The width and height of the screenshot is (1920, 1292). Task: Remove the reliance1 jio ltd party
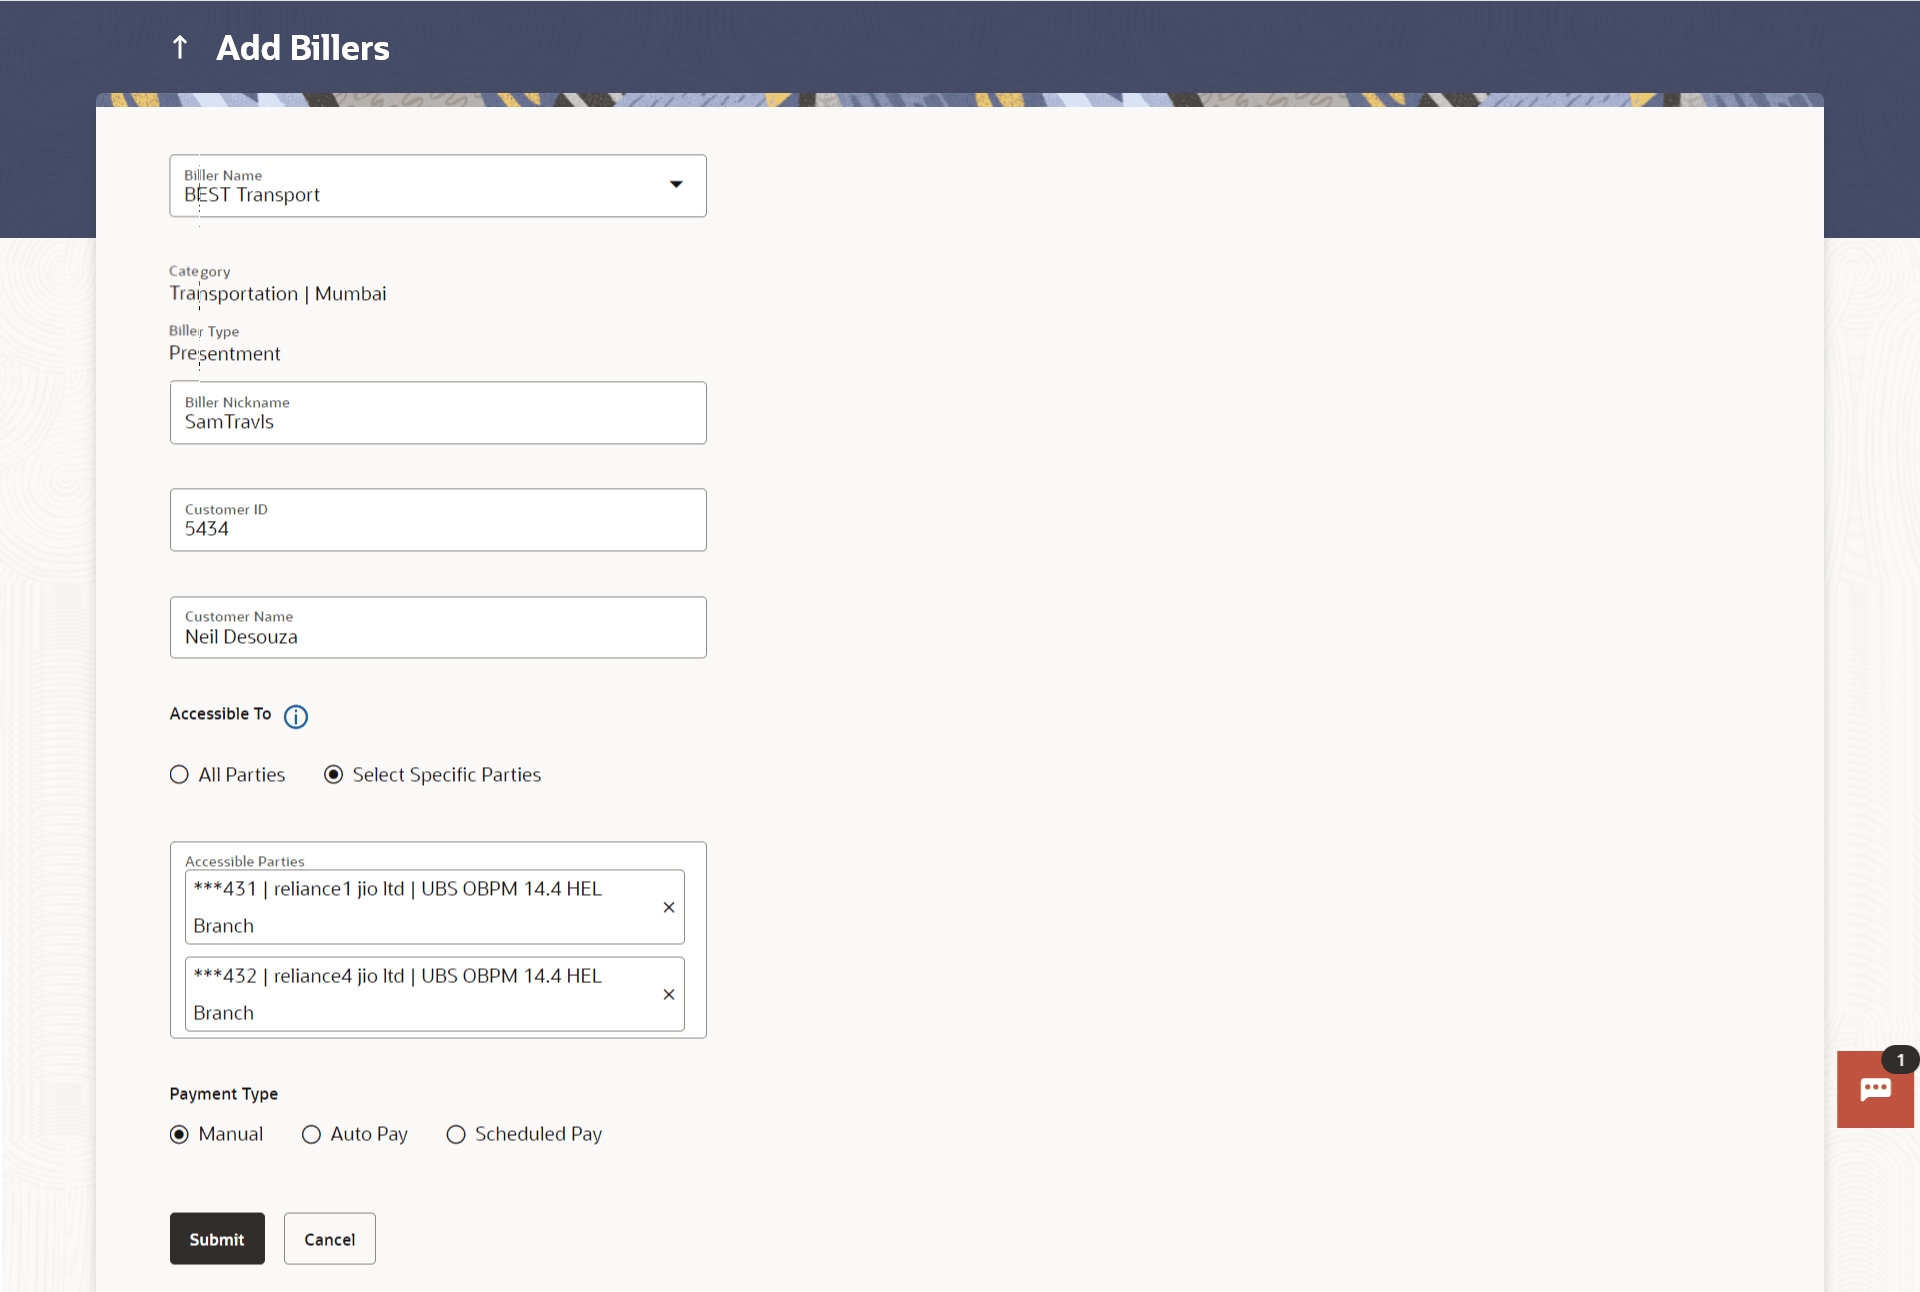coord(669,907)
